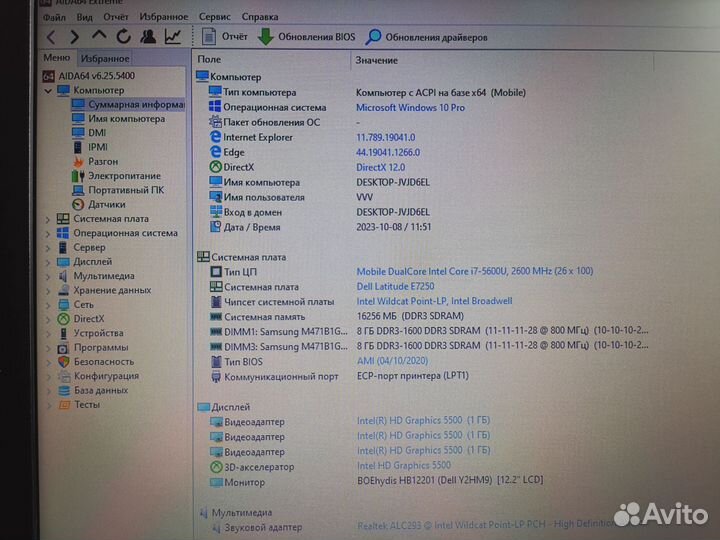Image resolution: width=720 pixels, height=540 pixels.
Task: Open user/remote management icon in toolbar
Action: click(x=148, y=37)
